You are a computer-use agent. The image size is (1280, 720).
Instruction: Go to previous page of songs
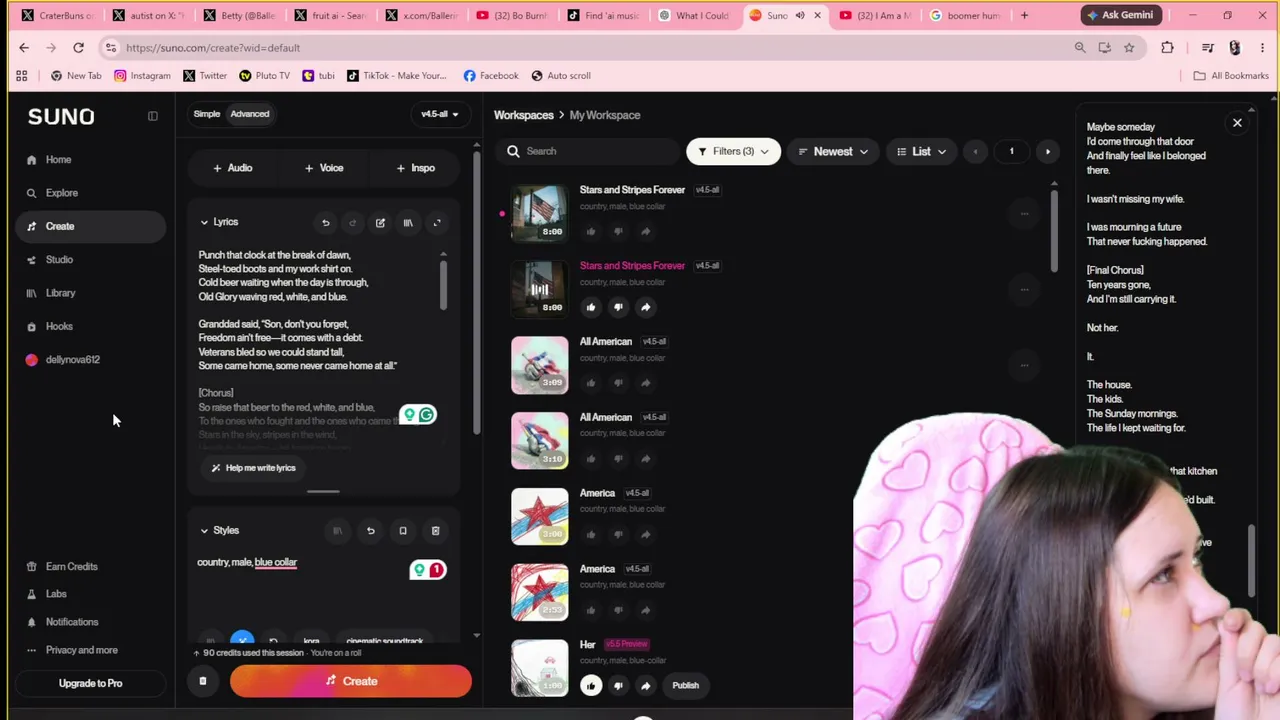point(975,151)
